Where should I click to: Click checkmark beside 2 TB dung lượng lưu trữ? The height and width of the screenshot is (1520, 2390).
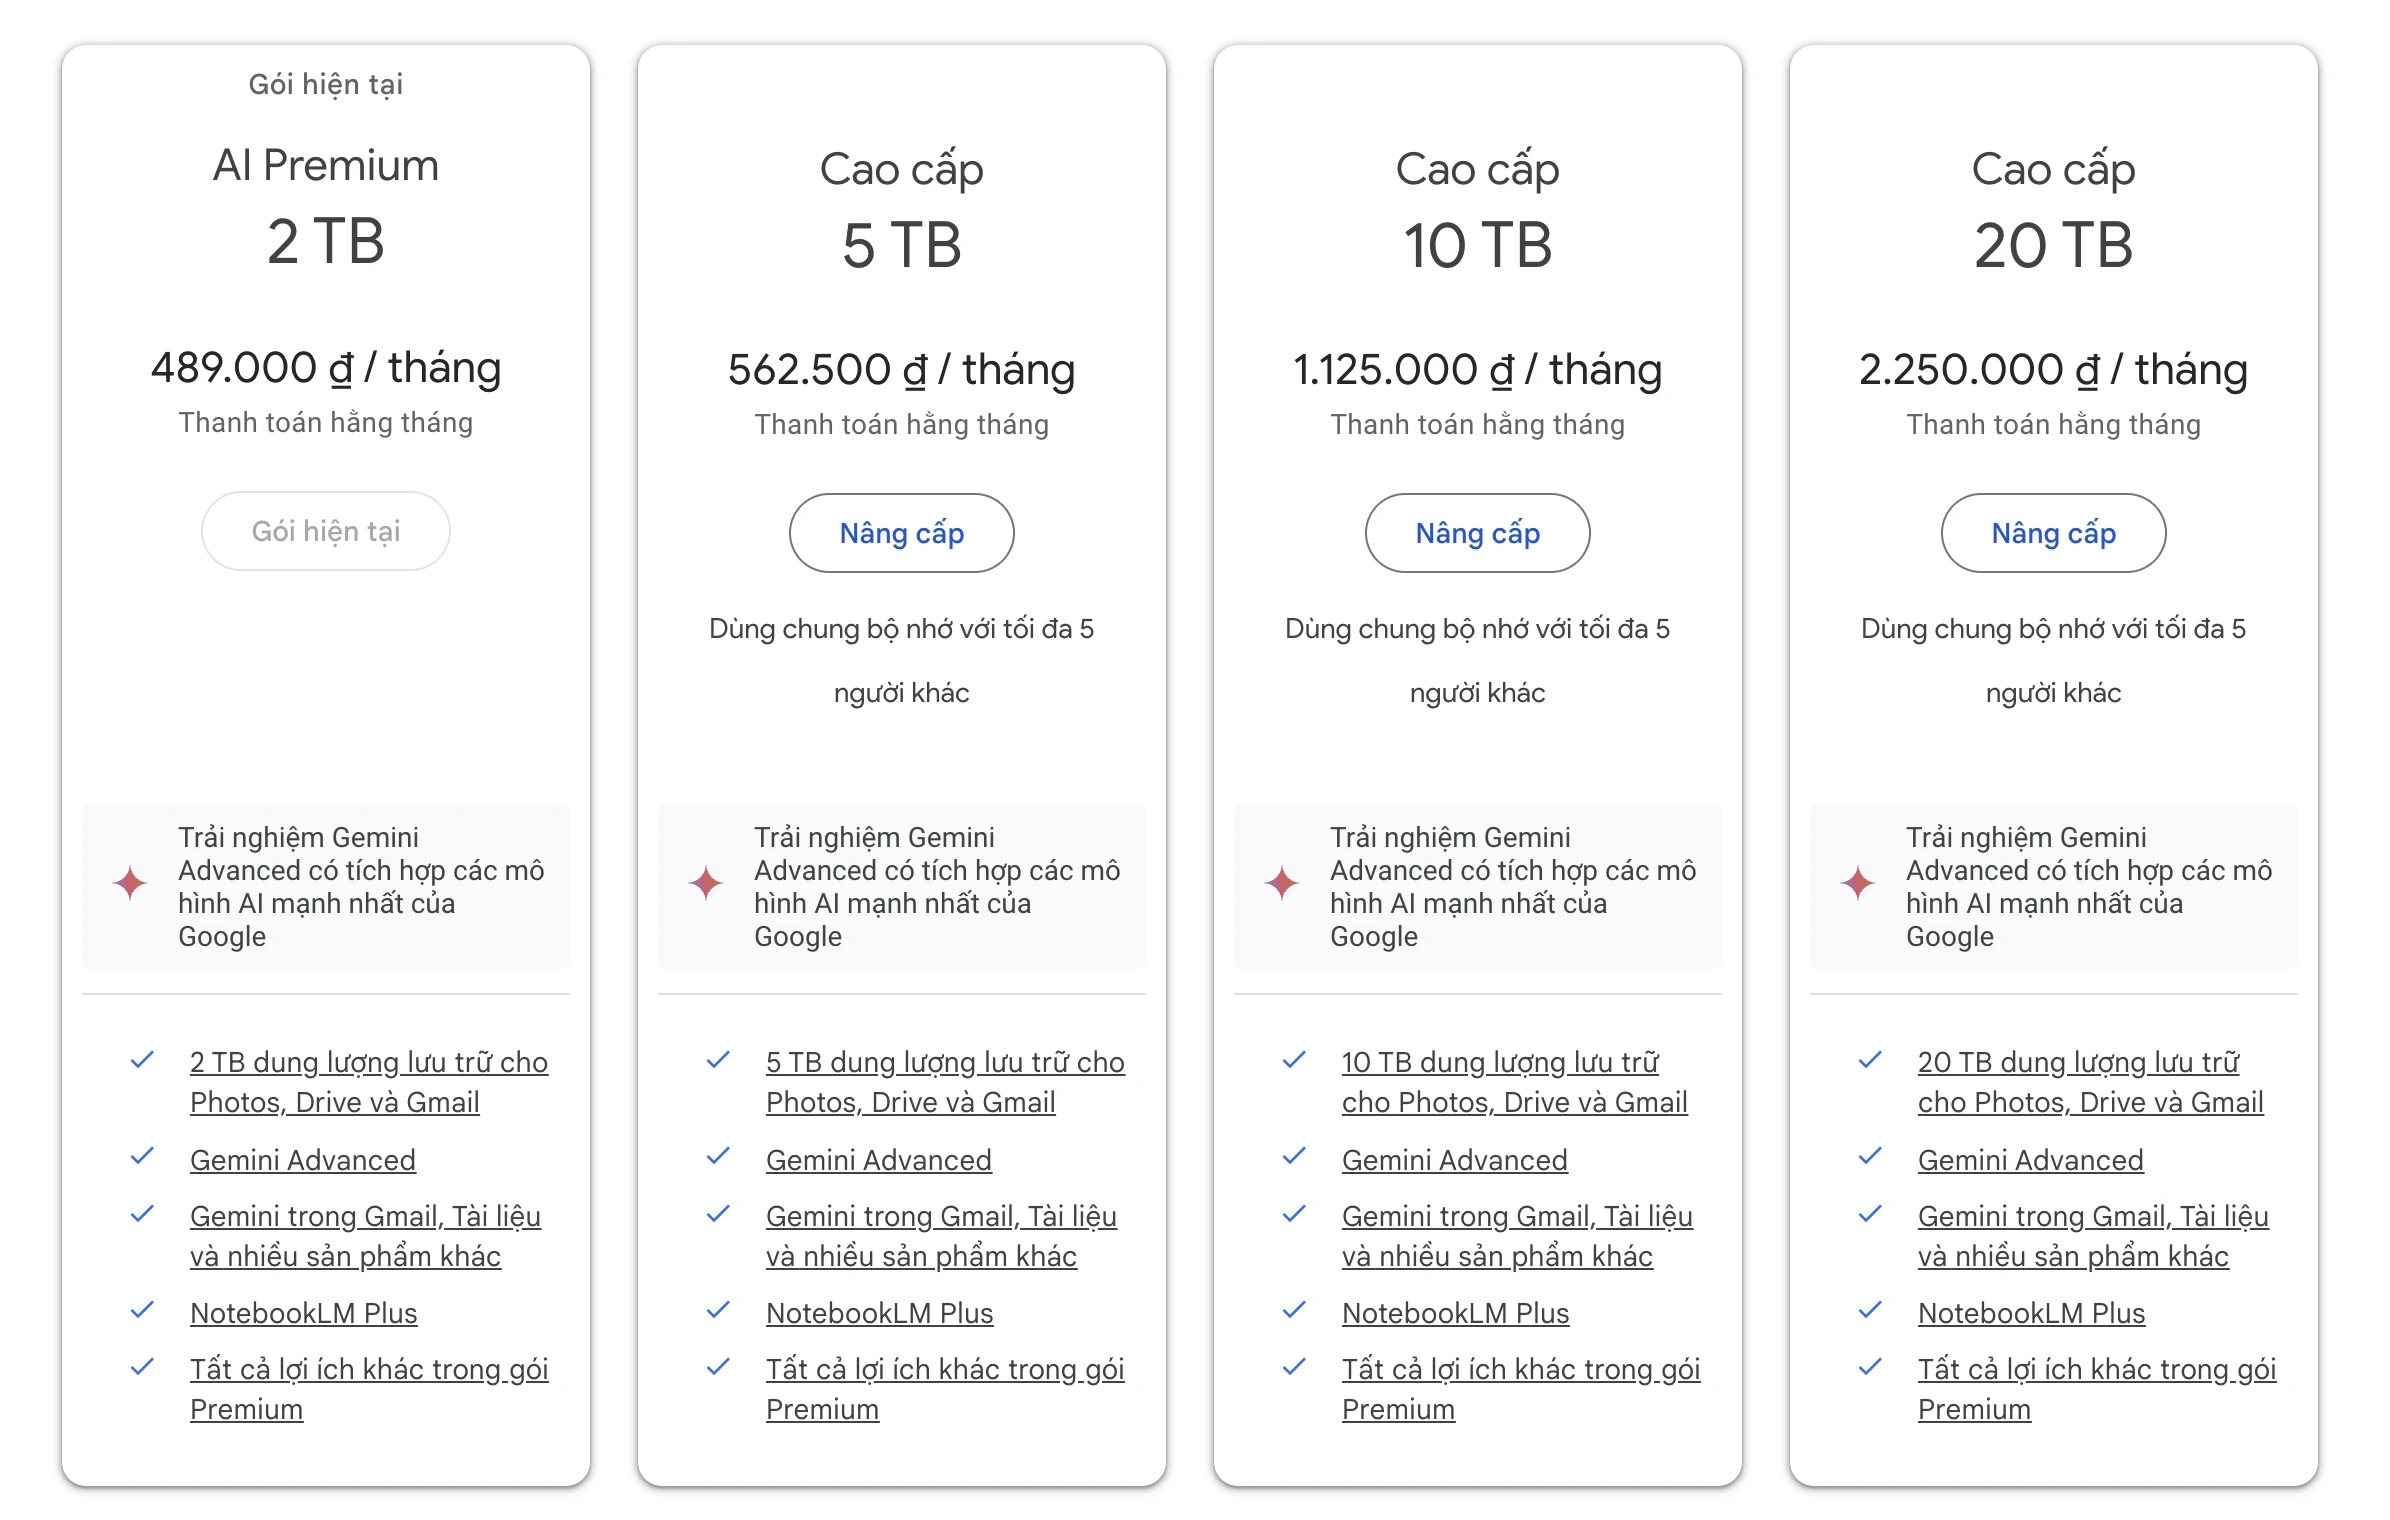142,1060
